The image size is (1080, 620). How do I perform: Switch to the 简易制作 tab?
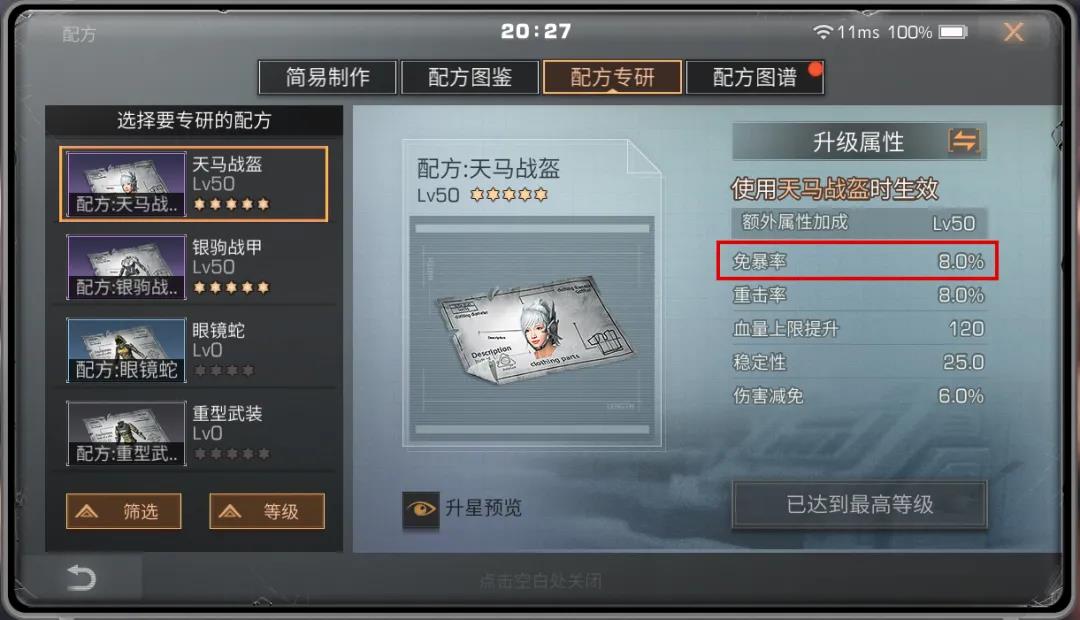point(328,77)
